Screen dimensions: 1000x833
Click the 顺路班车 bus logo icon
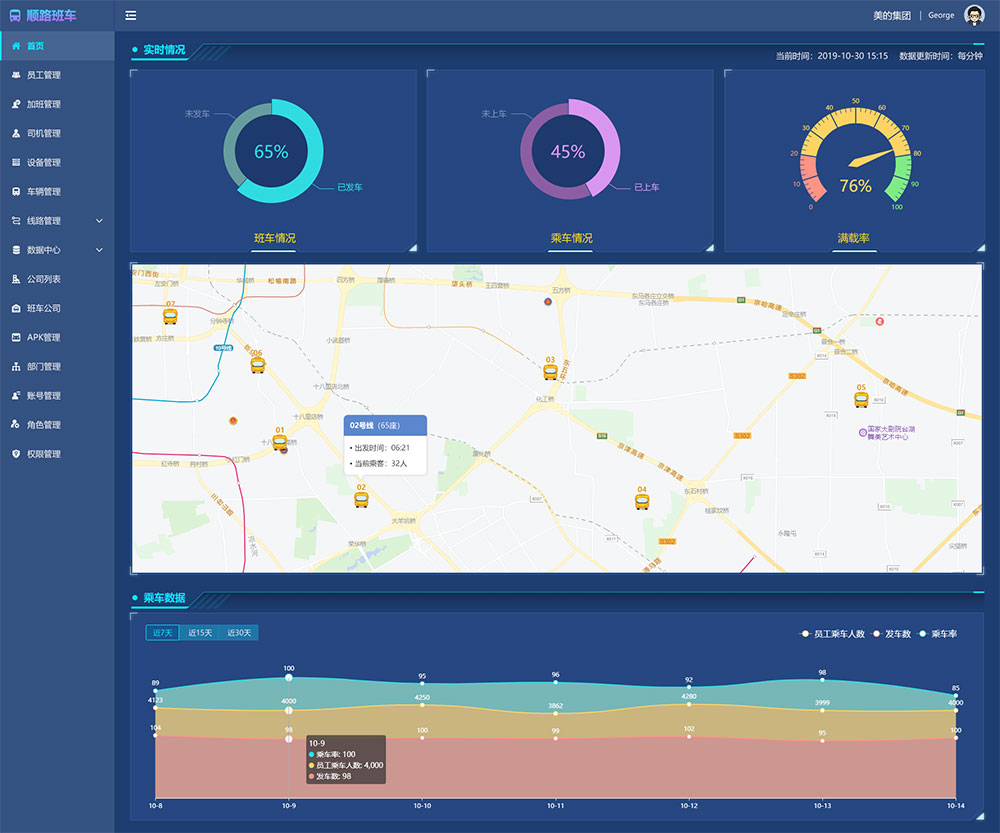coord(15,16)
